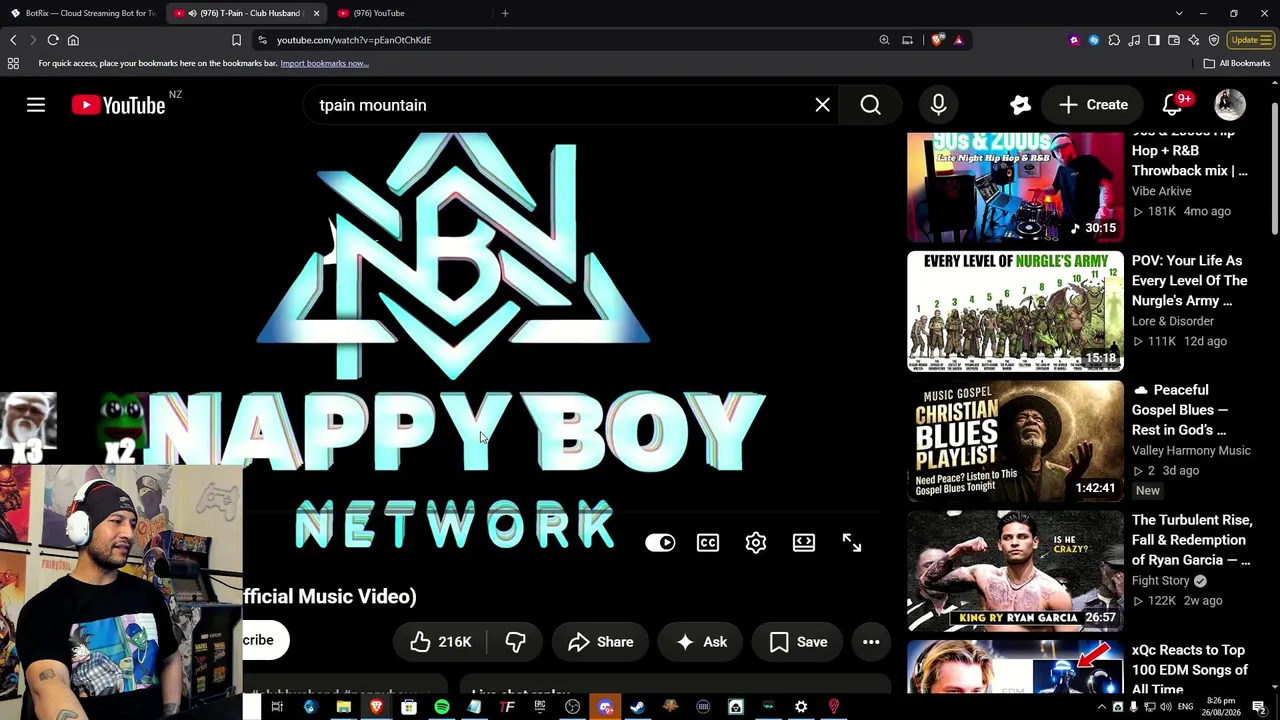Viewport: 1280px width, 720px height.
Task: Enter fullscreen in the video player
Action: click(852, 543)
